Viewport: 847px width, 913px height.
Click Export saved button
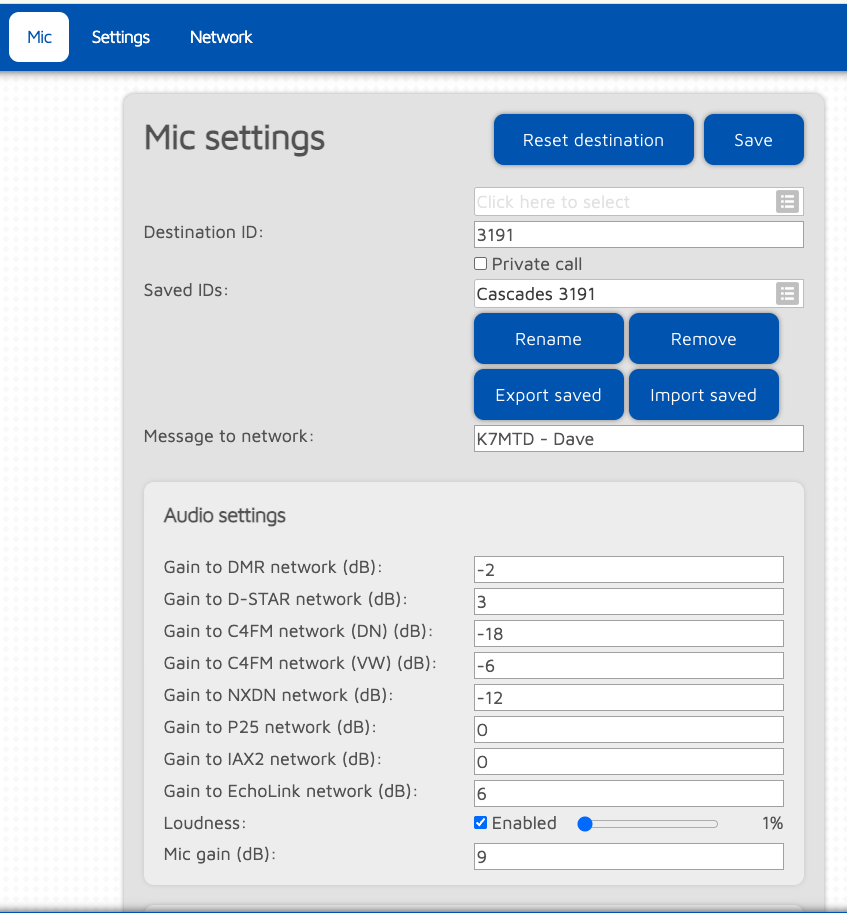click(x=548, y=395)
